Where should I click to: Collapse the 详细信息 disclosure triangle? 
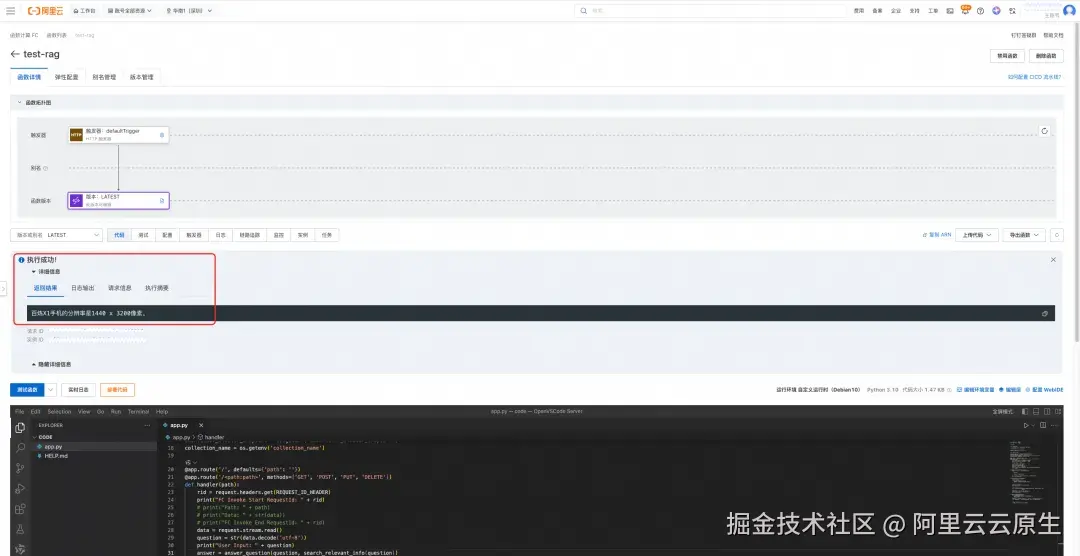[x=34, y=271]
